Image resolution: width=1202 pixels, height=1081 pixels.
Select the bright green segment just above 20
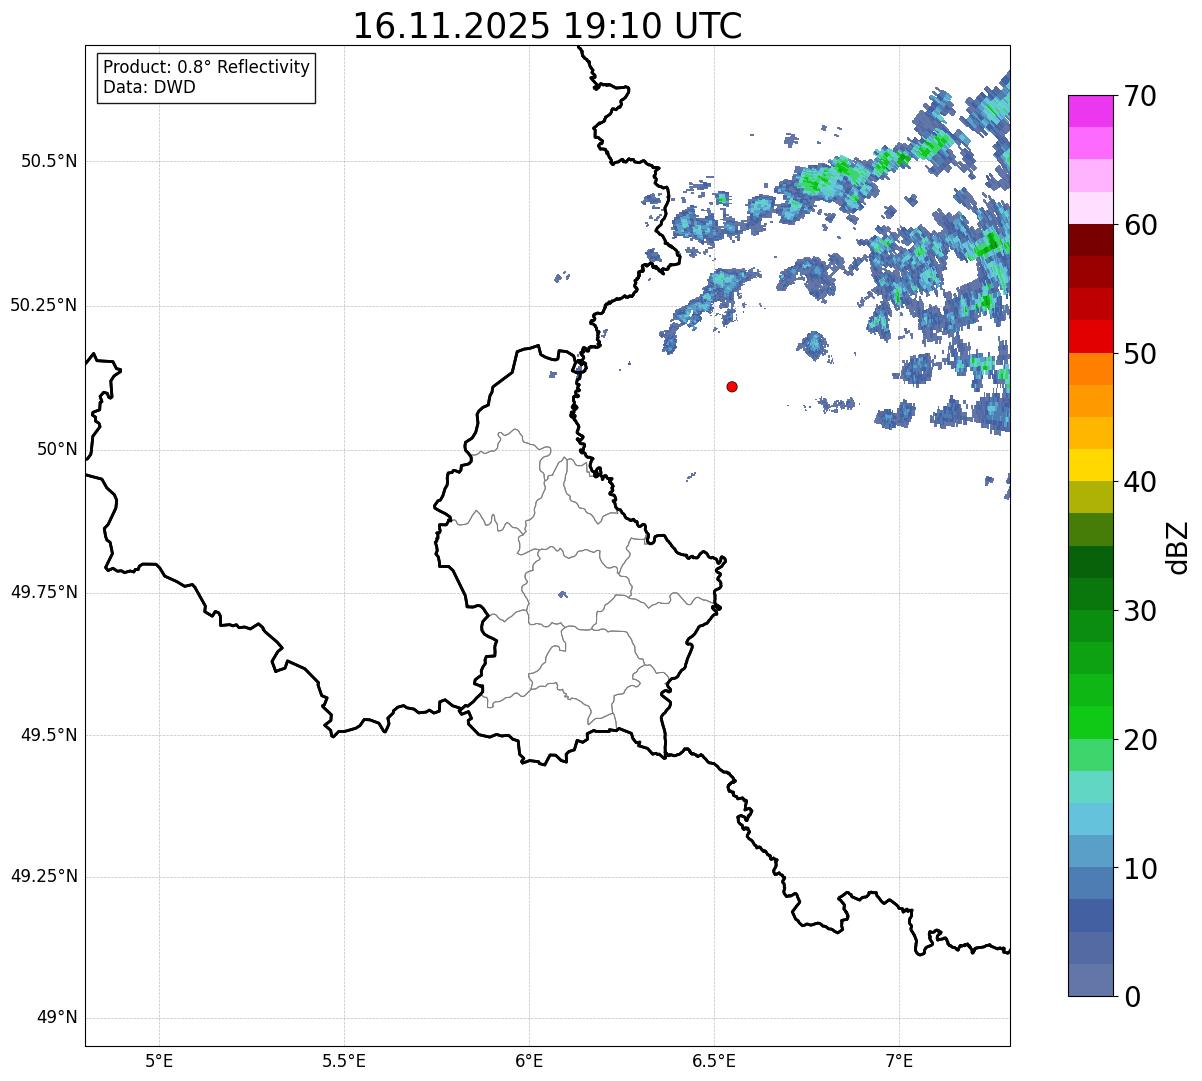point(1090,723)
